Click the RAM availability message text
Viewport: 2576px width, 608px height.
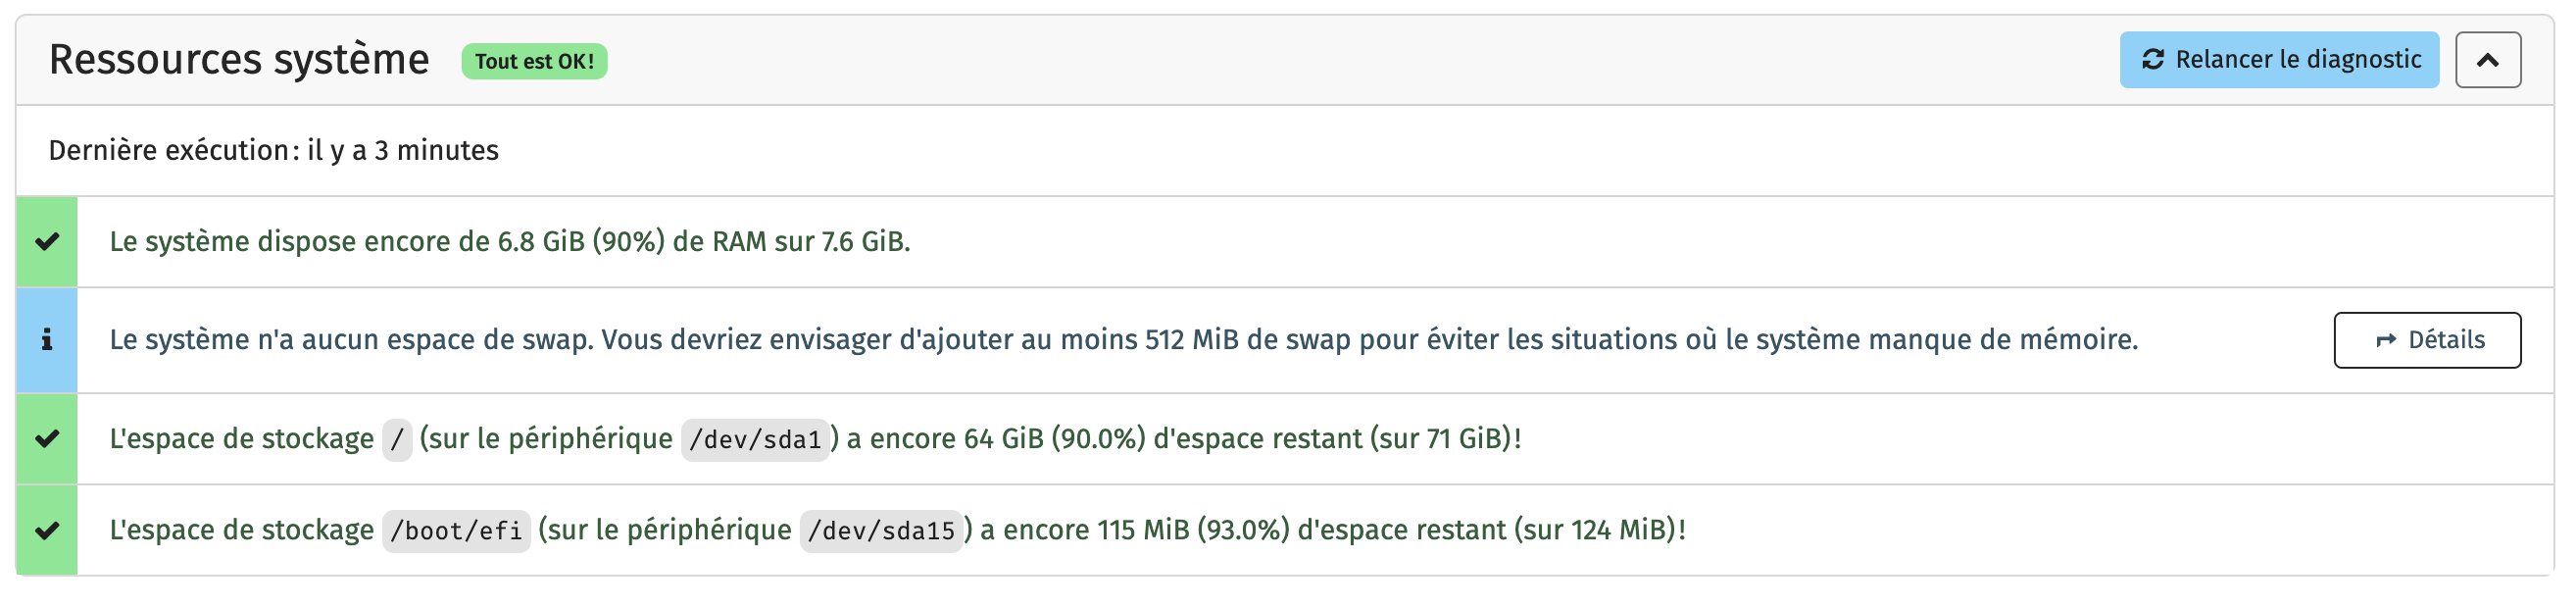click(x=509, y=242)
